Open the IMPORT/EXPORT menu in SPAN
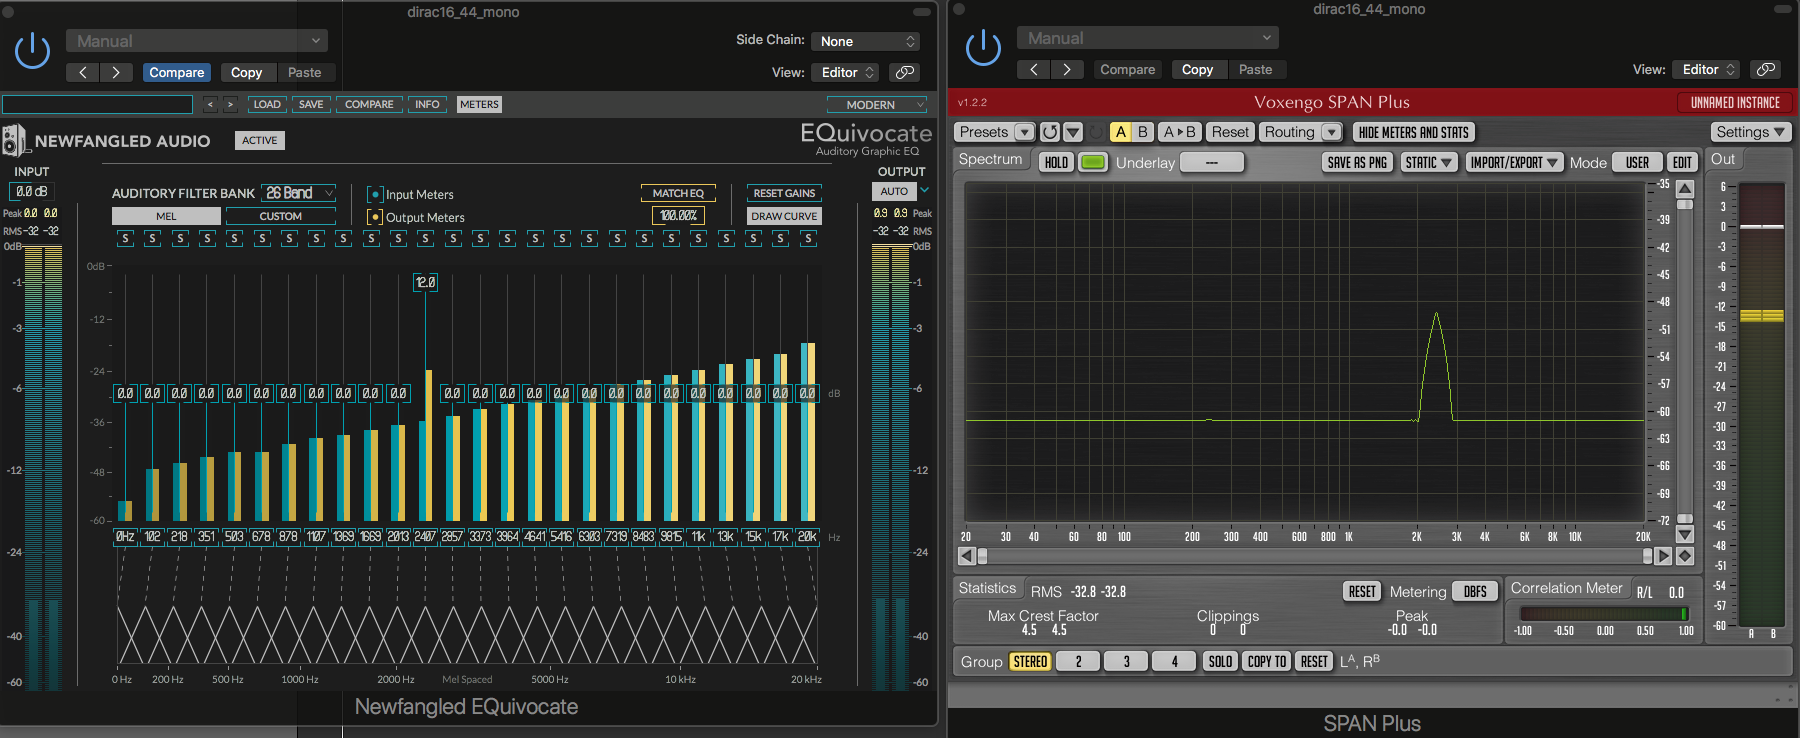The image size is (1800, 738). (x=1514, y=162)
